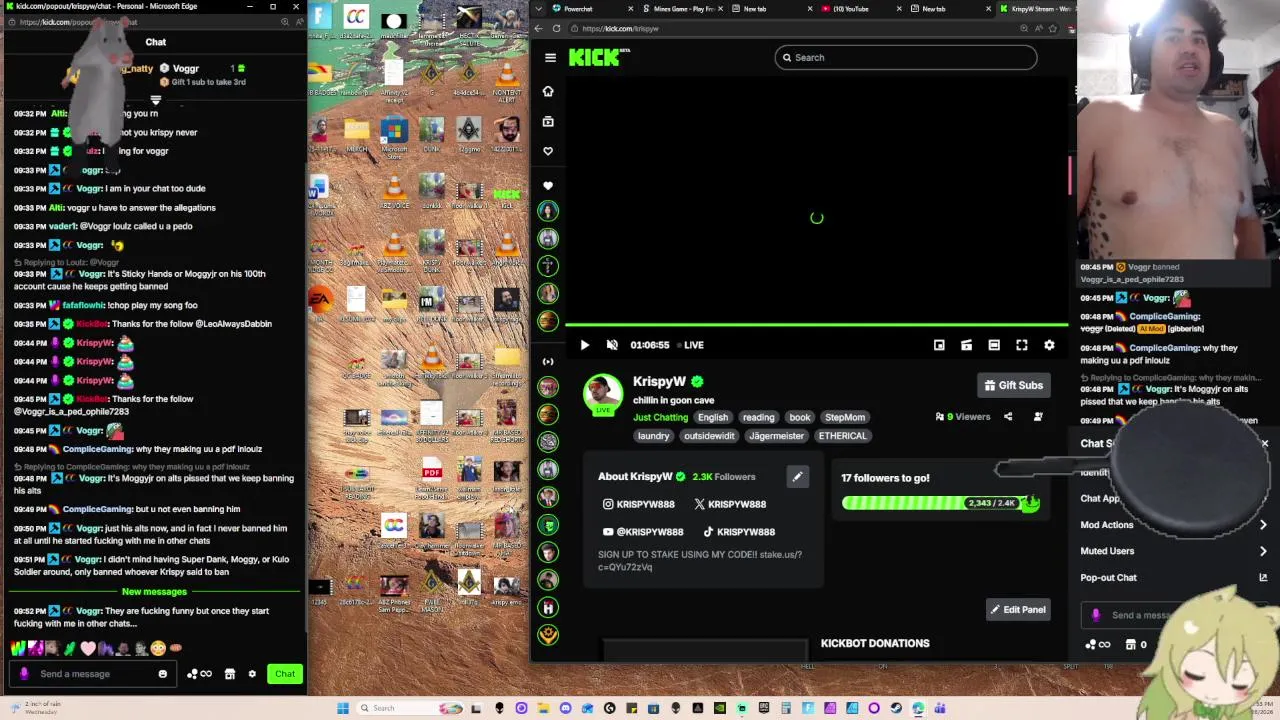Select Pop-out Chat menu entry
The height and width of the screenshot is (720, 1280).
point(1172,577)
